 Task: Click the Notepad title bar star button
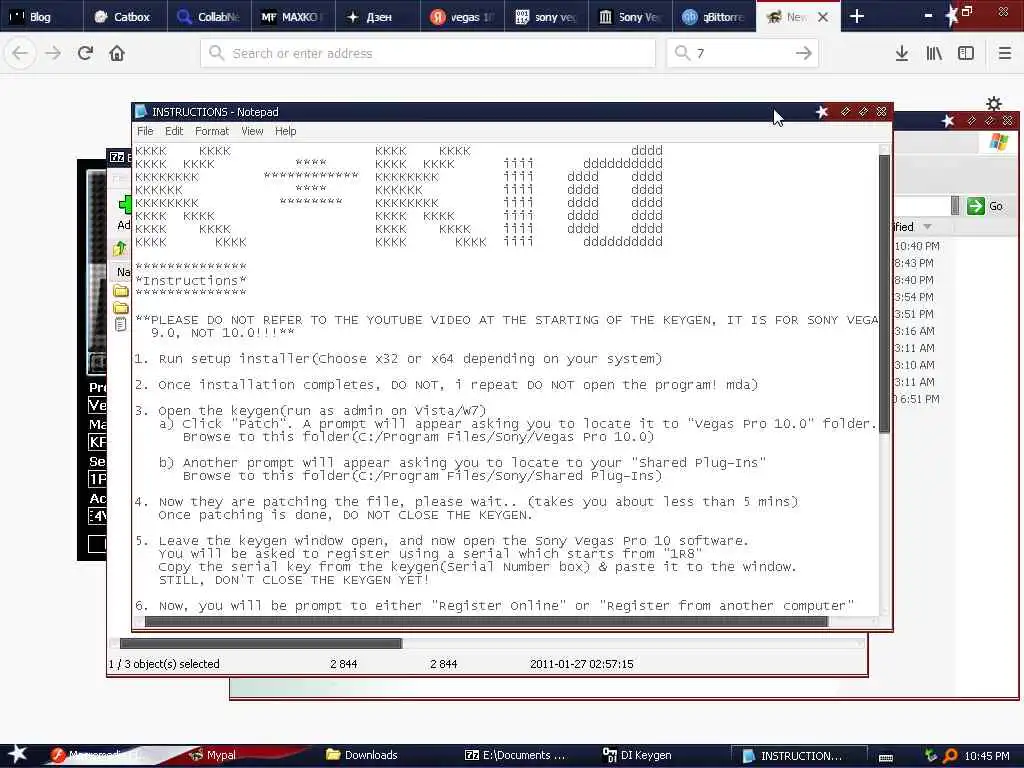point(822,112)
